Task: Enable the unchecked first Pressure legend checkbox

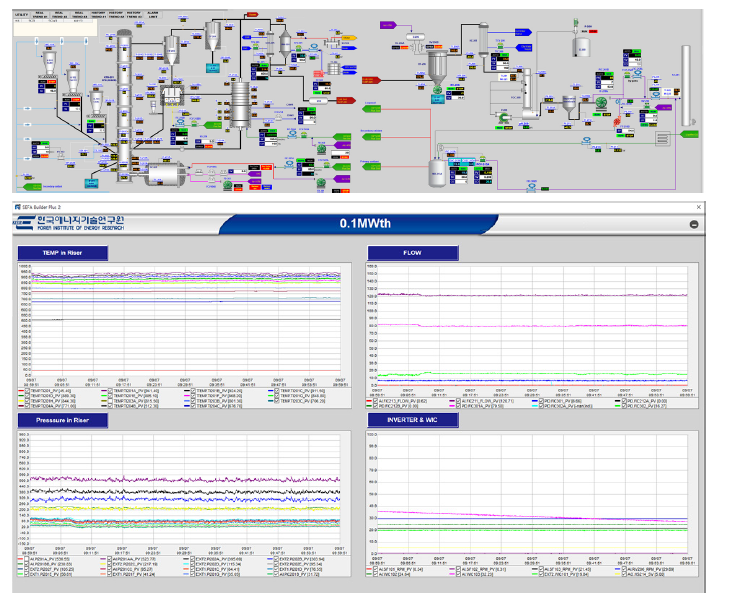Action: pyautogui.click(x=27, y=559)
